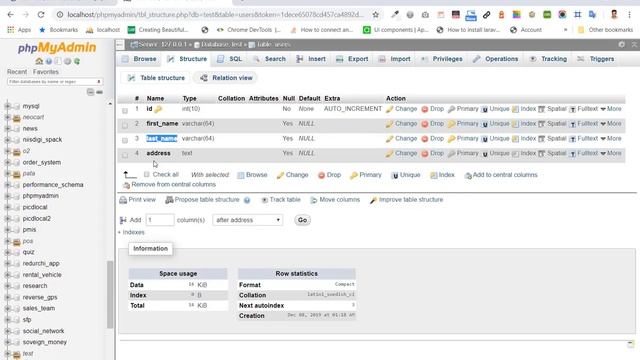Click Change for the id column
Screen dimensions: 640x360
click(402, 109)
